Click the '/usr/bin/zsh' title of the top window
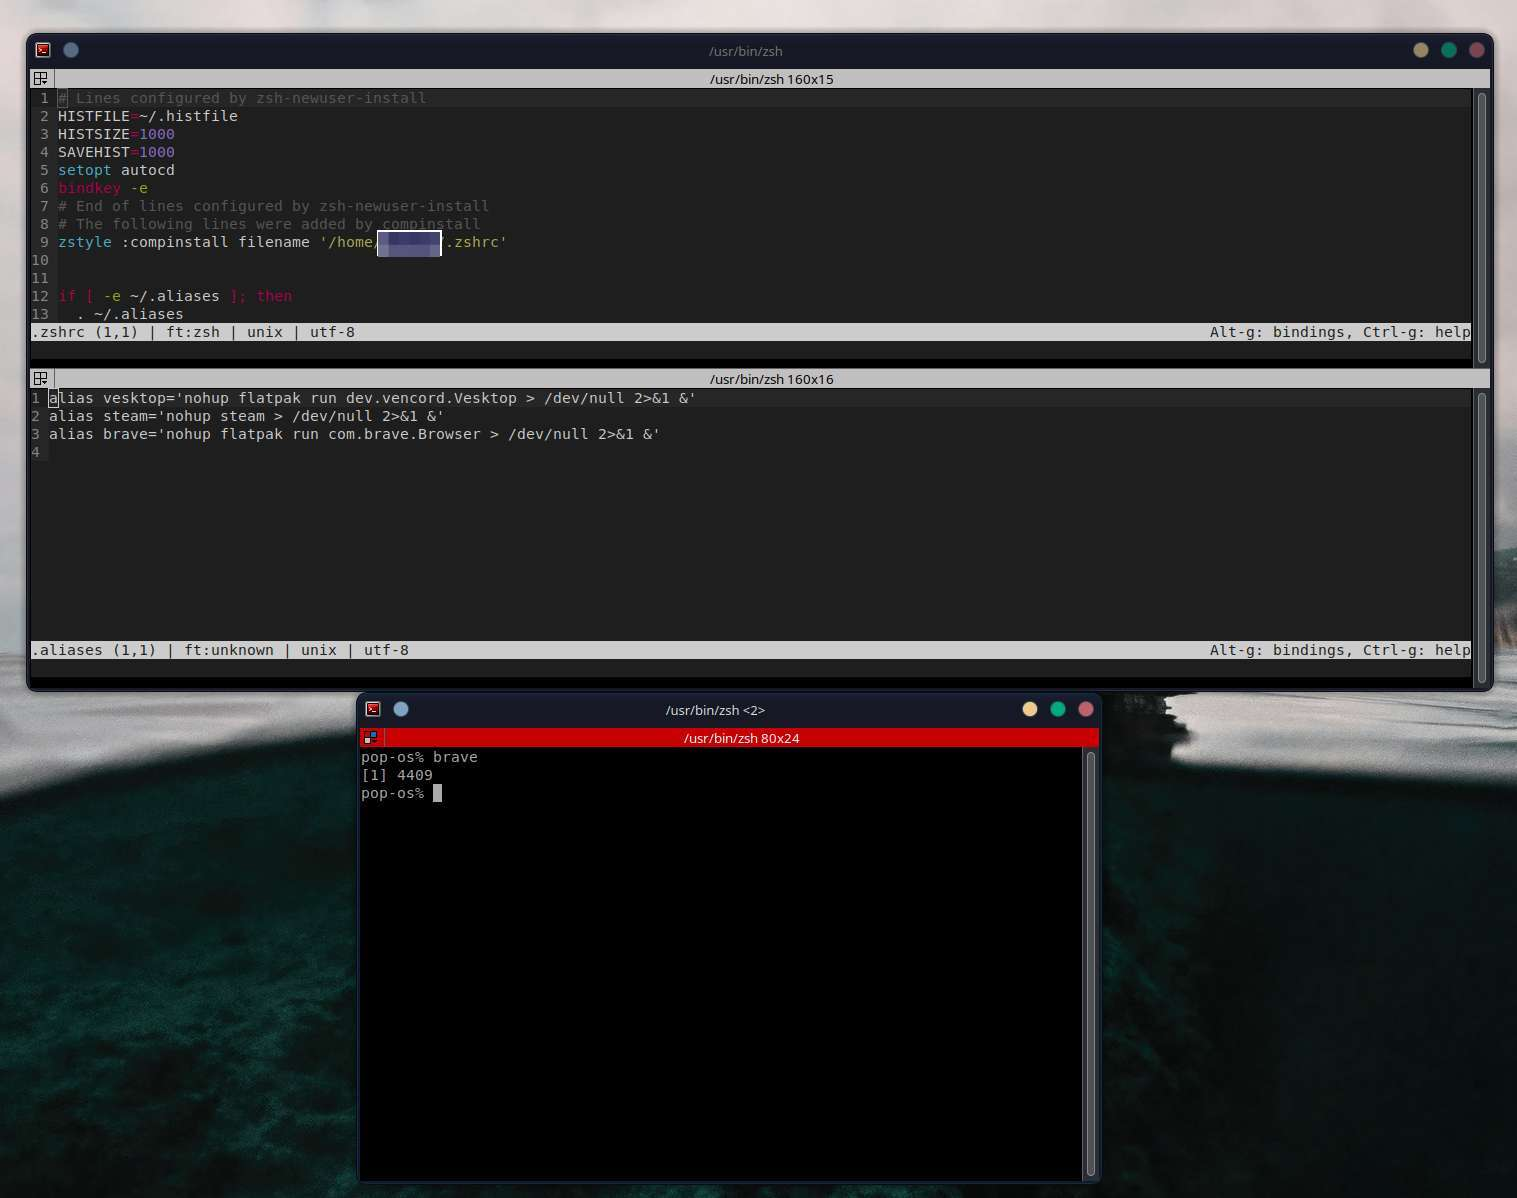The image size is (1517, 1198). pyautogui.click(x=746, y=51)
